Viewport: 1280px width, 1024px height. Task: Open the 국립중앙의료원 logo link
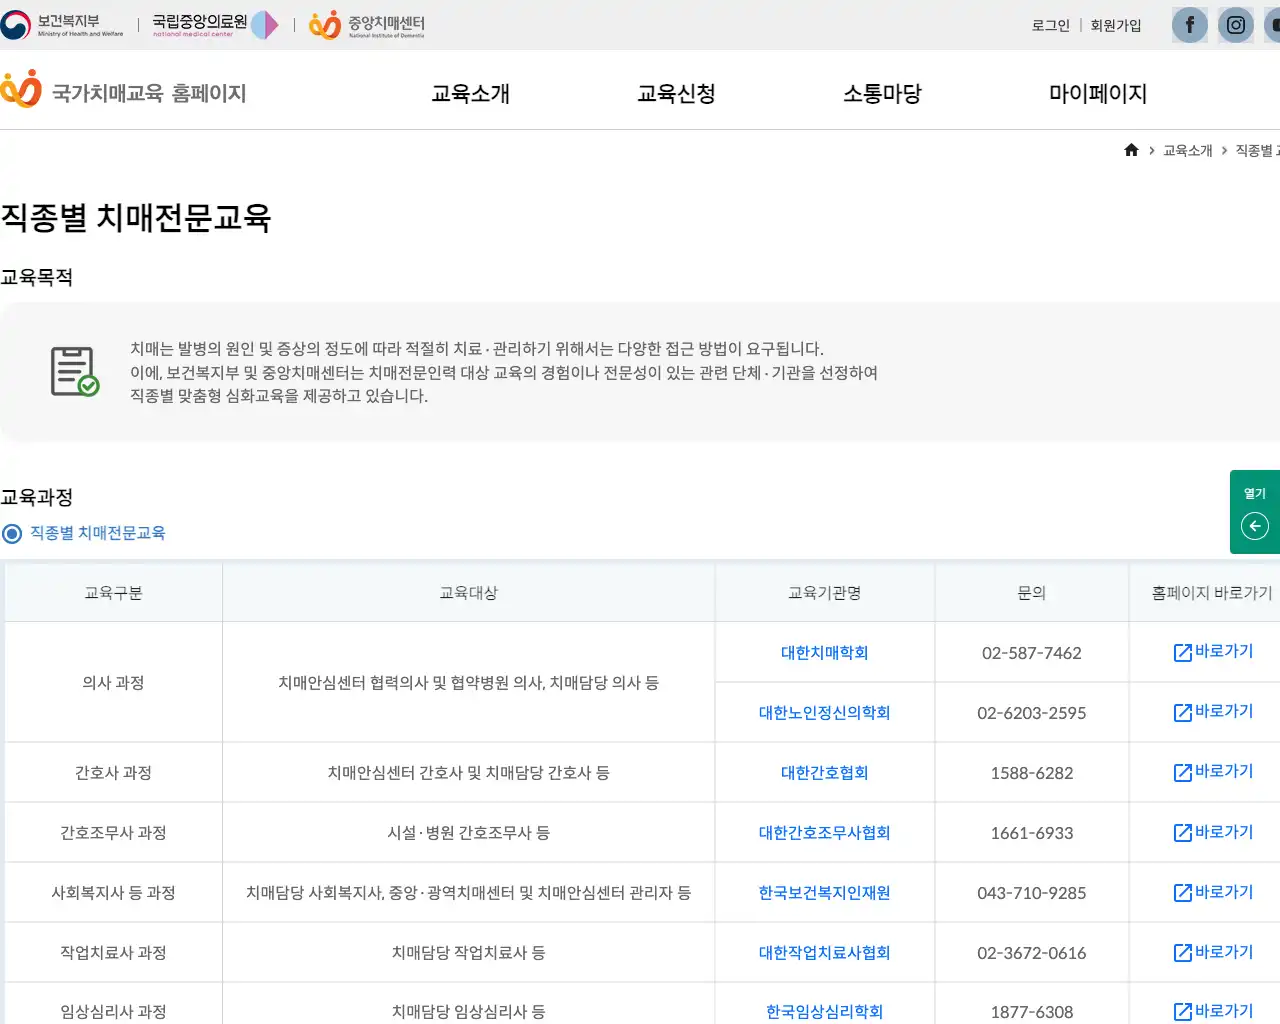point(215,25)
